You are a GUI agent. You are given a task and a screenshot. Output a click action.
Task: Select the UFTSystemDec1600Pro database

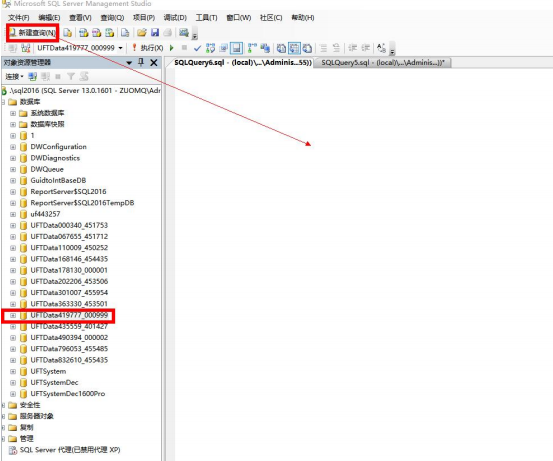point(68,394)
